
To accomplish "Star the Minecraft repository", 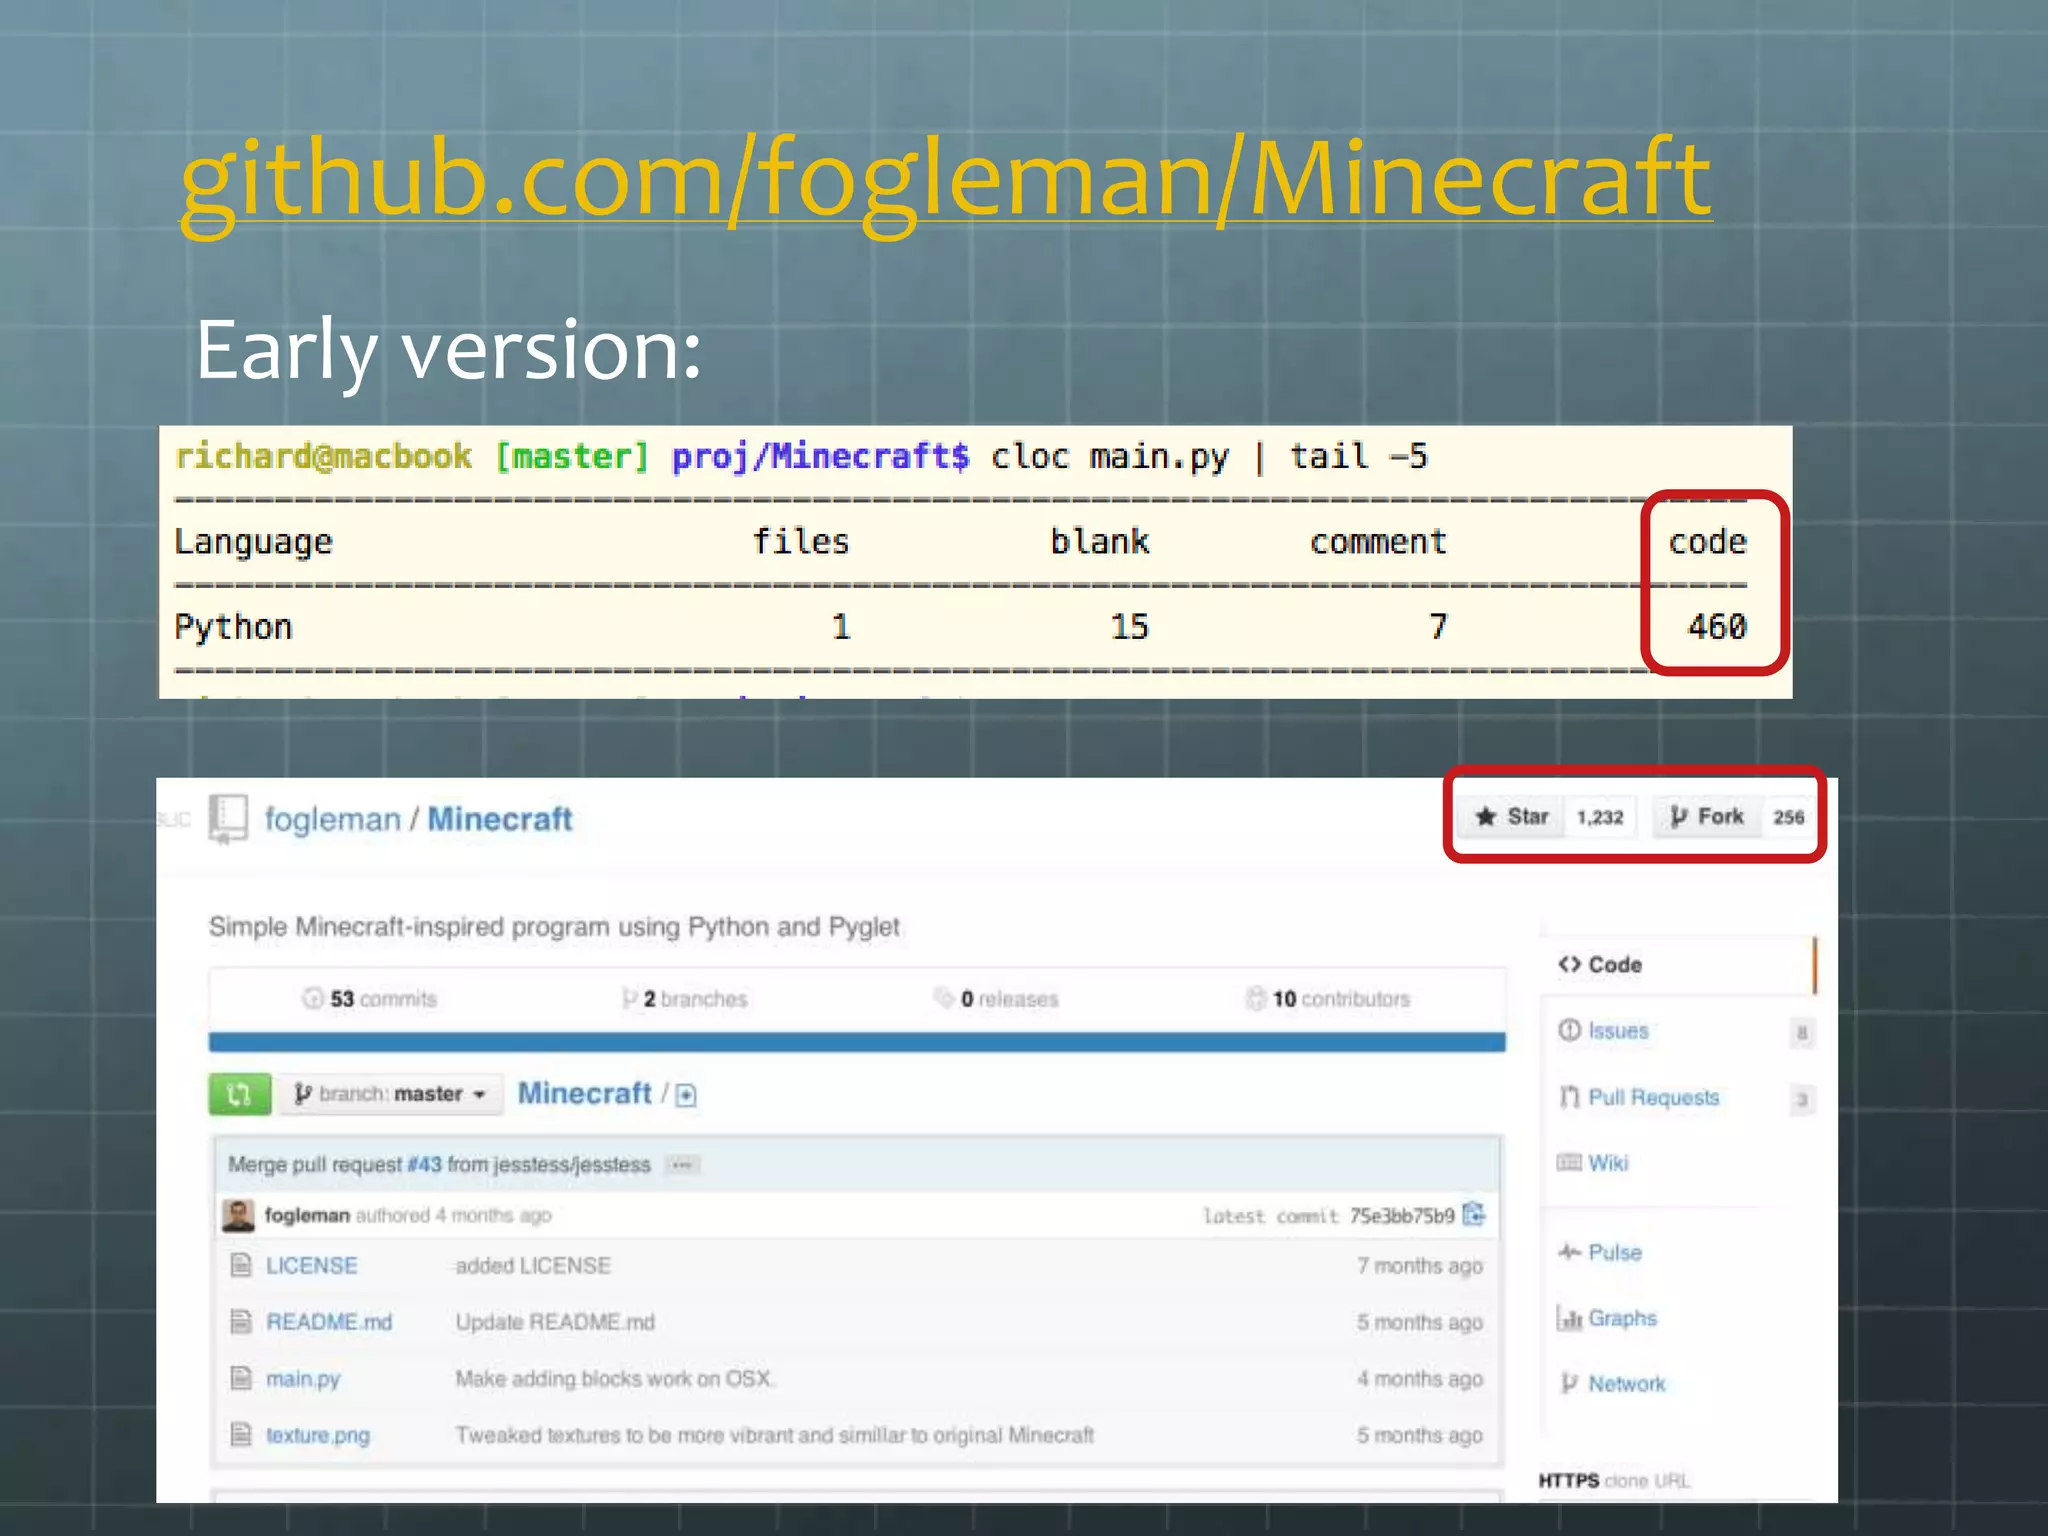I will click(x=1512, y=817).
